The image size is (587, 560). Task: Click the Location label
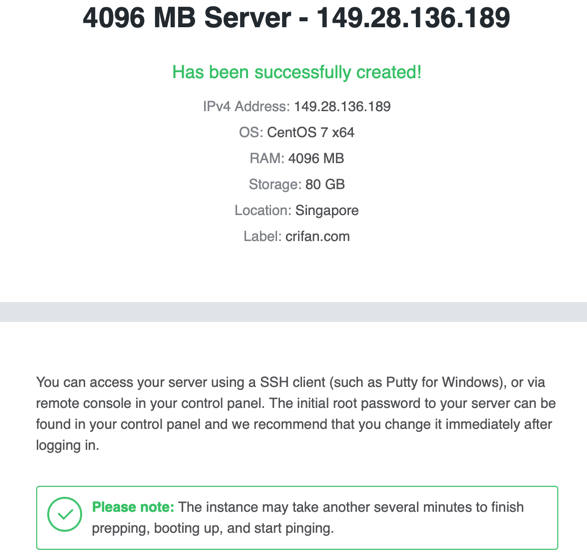tap(263, 210)
